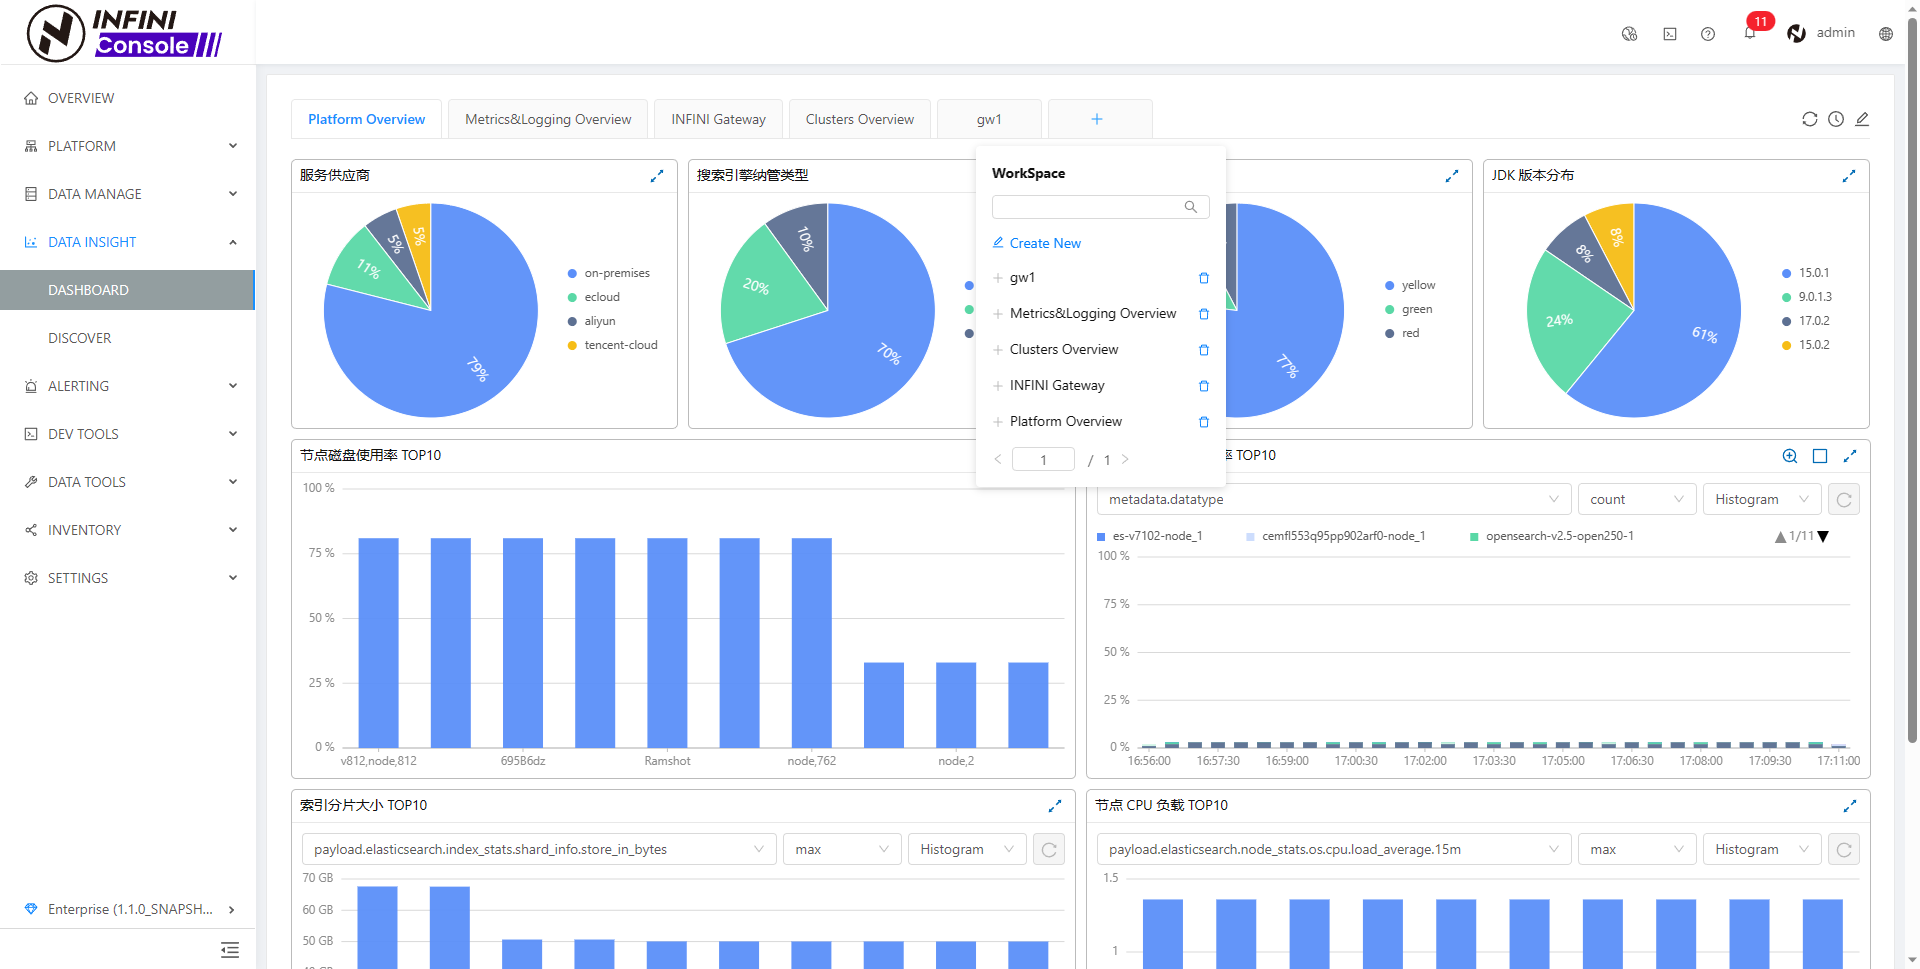Delete the gw1 workspace via trash icon
This screenshot has height=969, width=1920.
click(1204, 278)
